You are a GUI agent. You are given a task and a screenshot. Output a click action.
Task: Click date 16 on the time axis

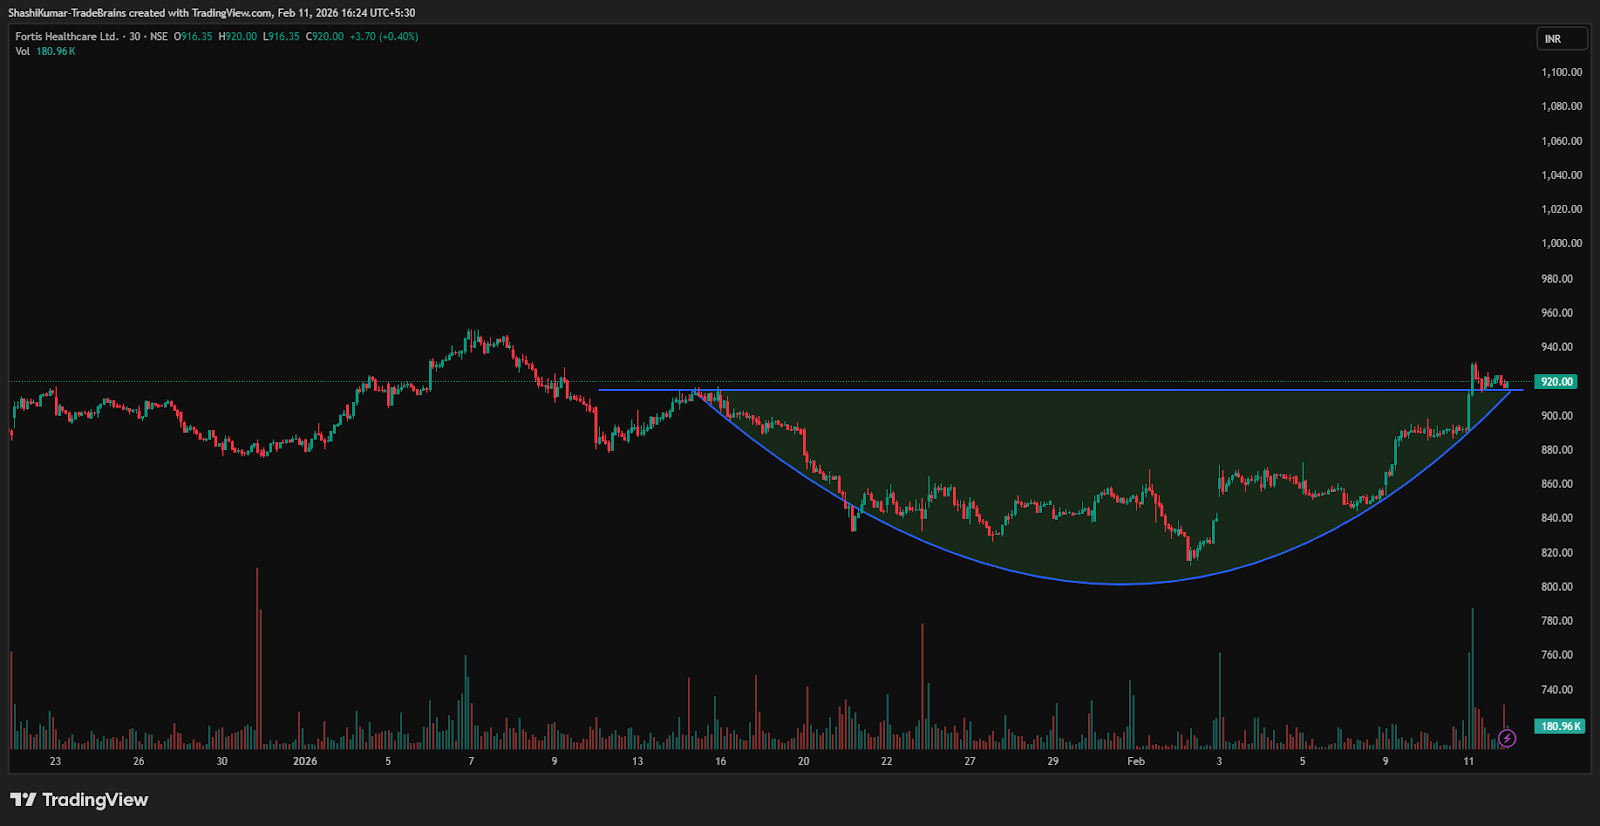pyautogui.click(x=720, y=762)
